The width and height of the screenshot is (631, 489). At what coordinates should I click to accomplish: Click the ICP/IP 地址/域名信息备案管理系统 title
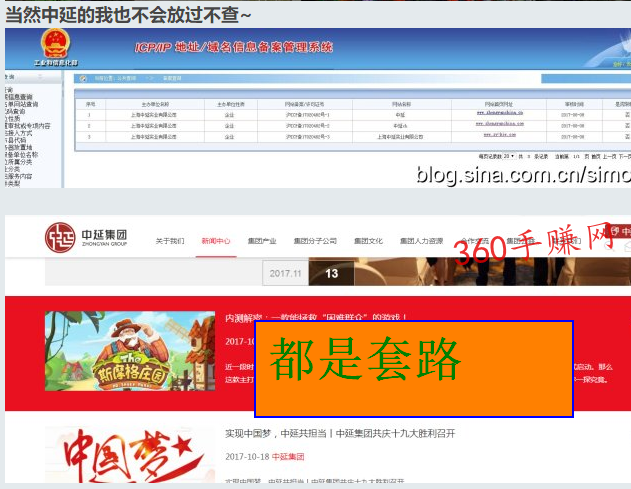233,47
